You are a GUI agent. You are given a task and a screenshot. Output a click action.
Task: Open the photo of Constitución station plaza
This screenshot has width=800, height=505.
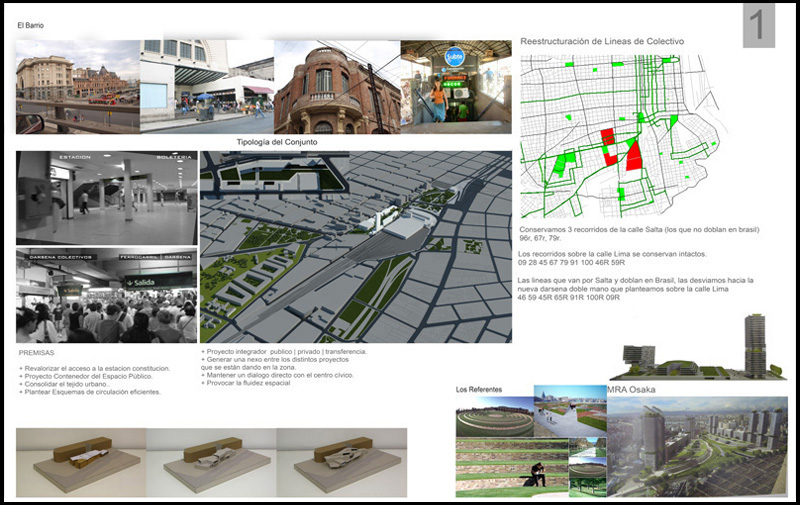click(x=78, y=87)
